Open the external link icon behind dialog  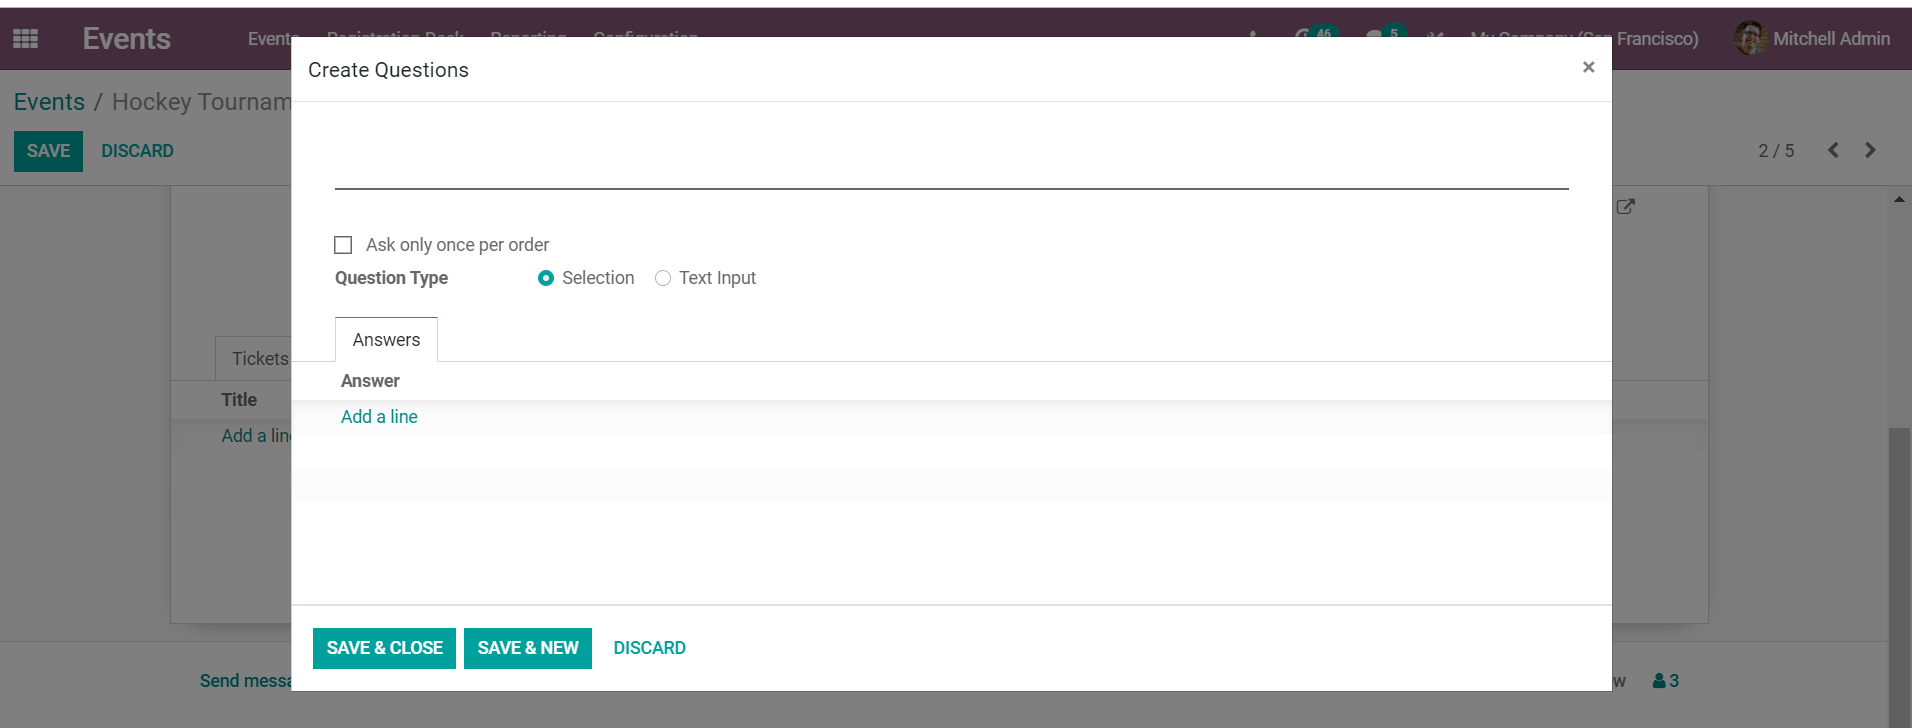tap(1626, 206)
